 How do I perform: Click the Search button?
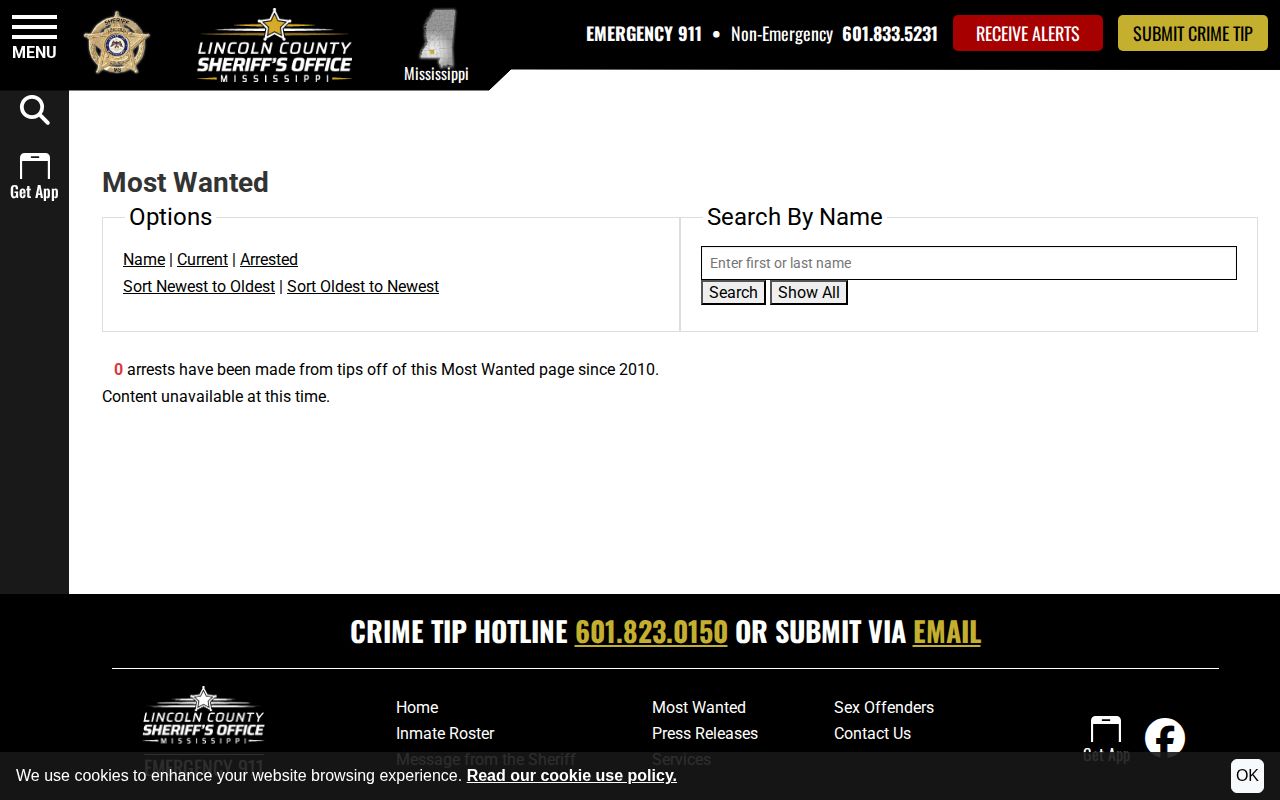coord(733,292)
